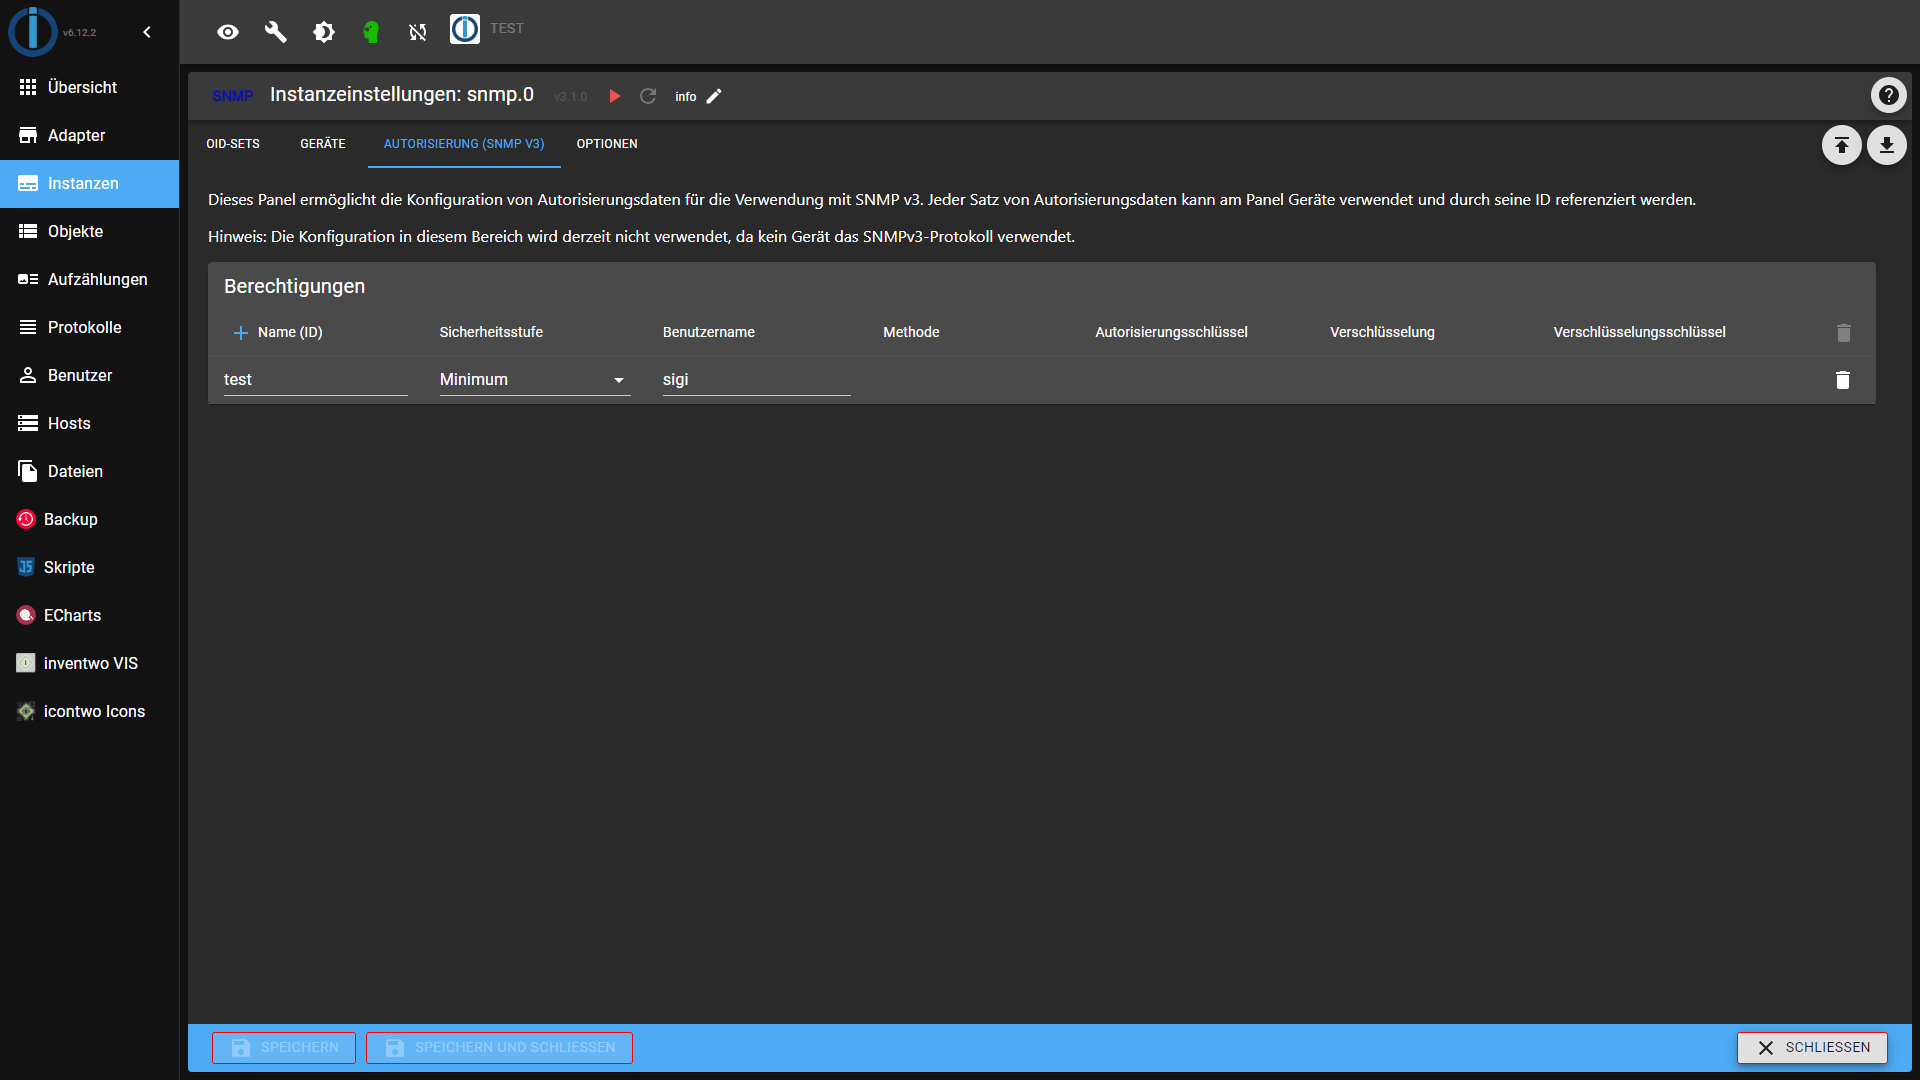
Task: Open Adapter in the sidebar
Action: (89, 135)
